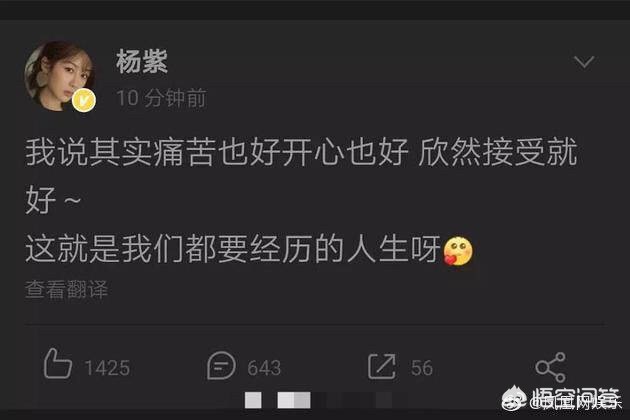Select the post line 这就是我们都要经历的人生呀
630x420 pixels.
tap(233, 250)
